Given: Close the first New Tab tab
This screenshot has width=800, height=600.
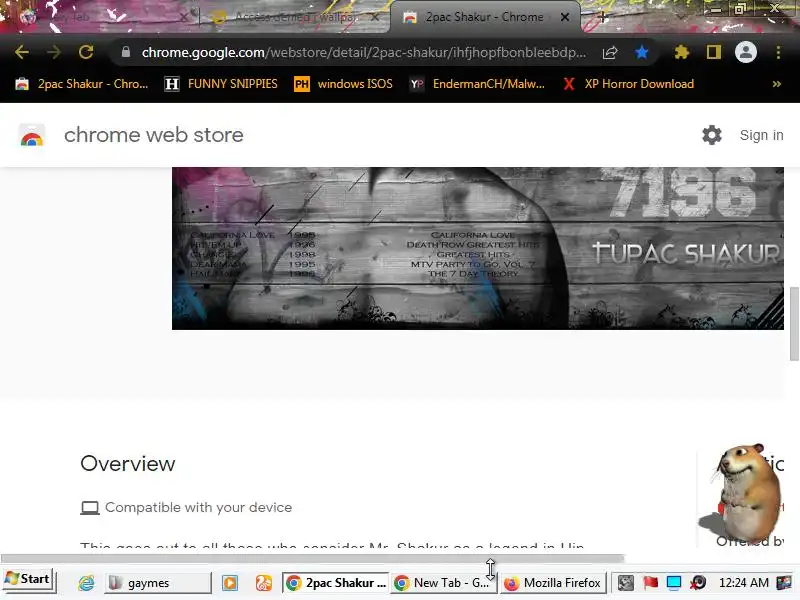Looking at the screenshot, I should click(x=184, y=17).
